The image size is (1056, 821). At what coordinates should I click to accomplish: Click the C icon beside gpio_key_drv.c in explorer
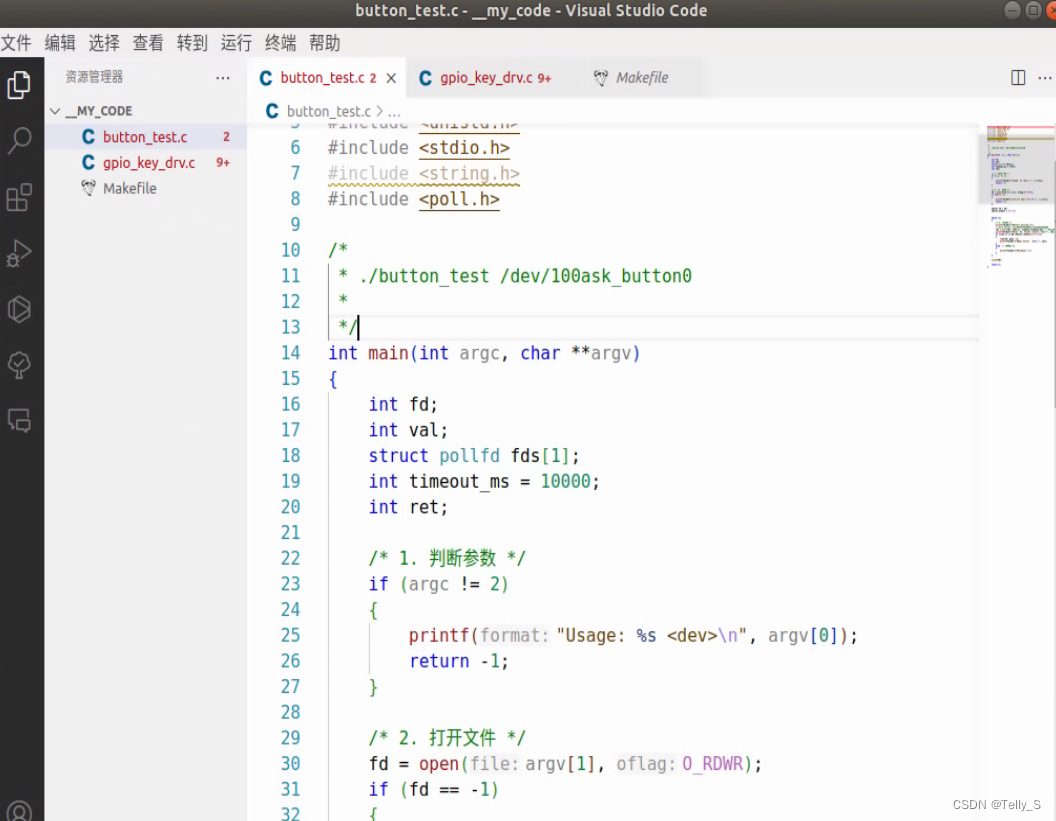pyautogui.click(x=88, y=162)
